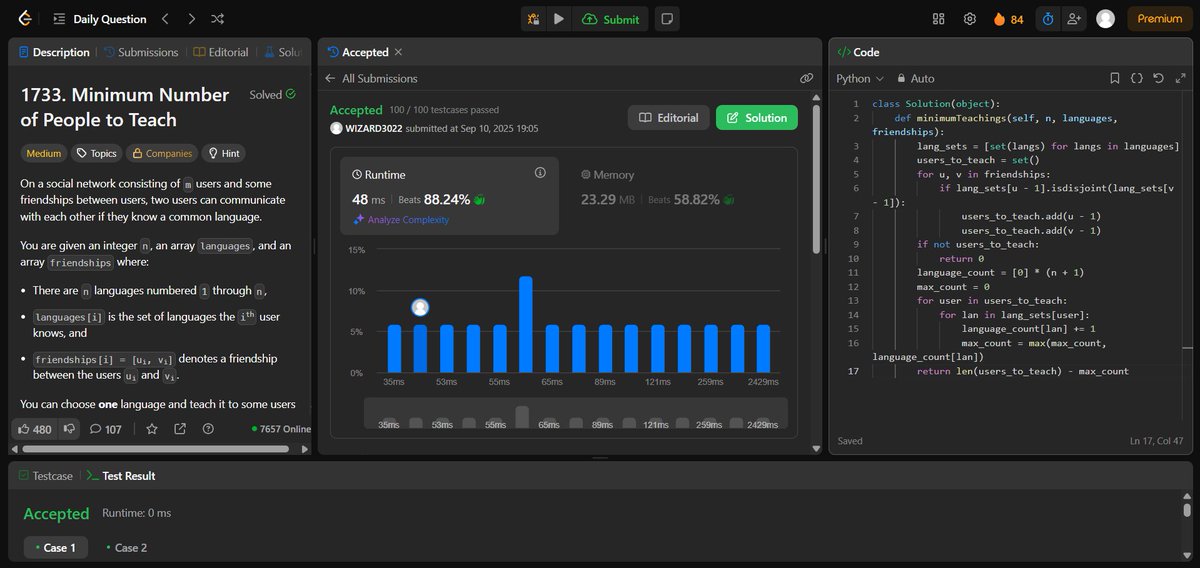
Task: Click the Editorial button in submission panel
Action: click(669, 117)
